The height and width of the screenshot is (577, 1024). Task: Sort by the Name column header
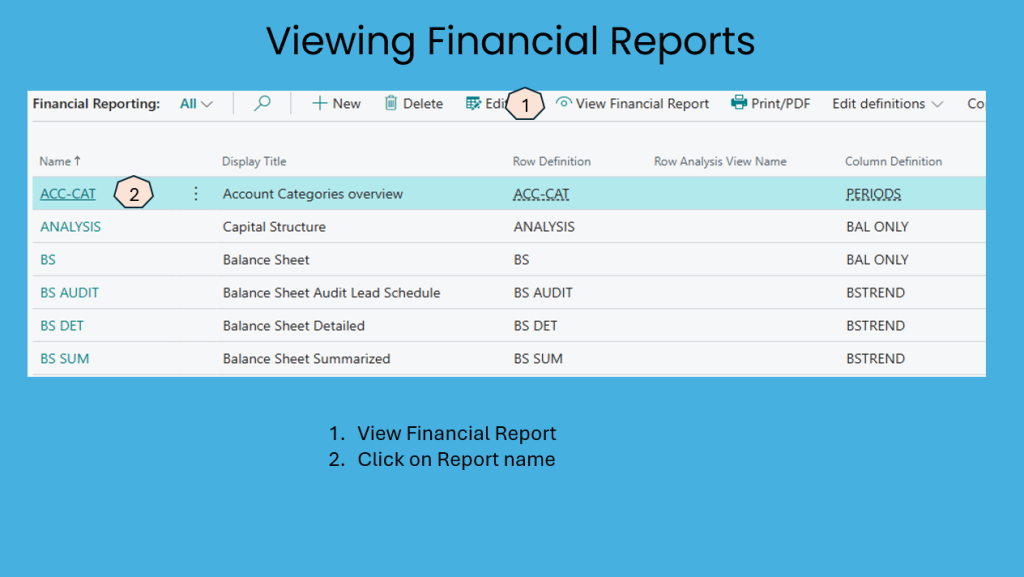coord(59,161)
